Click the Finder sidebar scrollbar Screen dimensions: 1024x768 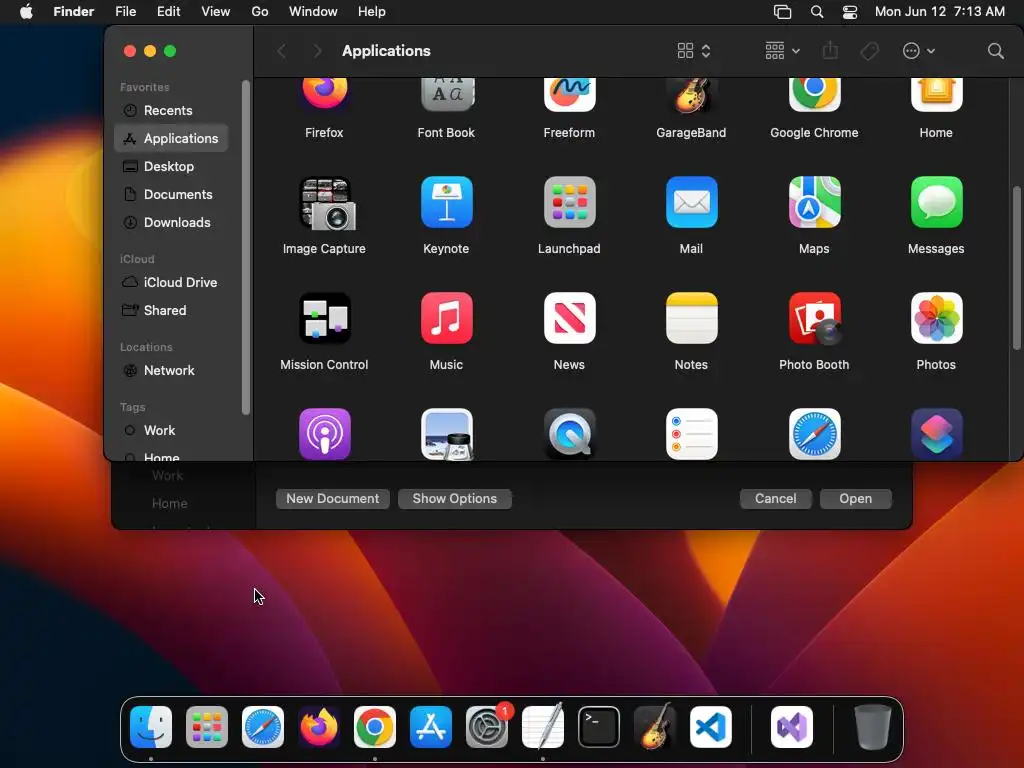point(246,248)
